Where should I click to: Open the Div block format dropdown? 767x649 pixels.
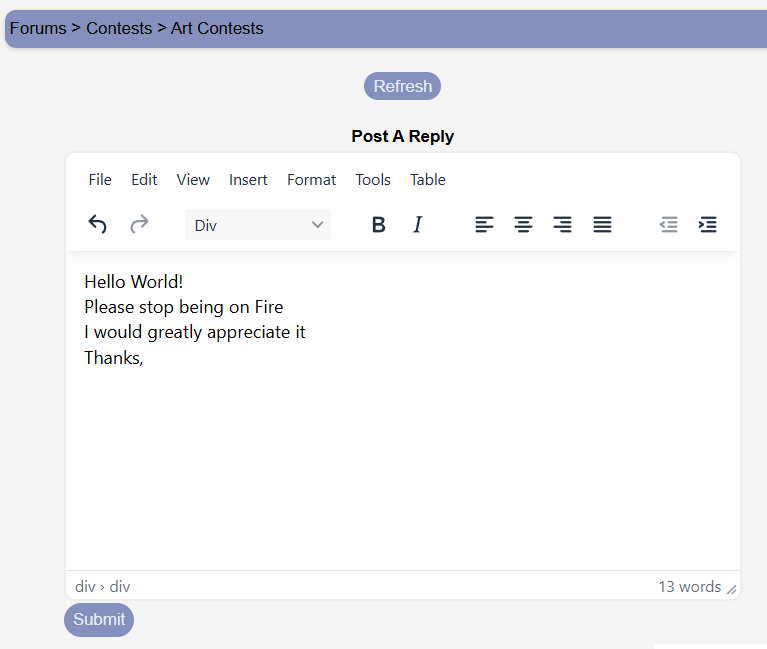point(258,224)
